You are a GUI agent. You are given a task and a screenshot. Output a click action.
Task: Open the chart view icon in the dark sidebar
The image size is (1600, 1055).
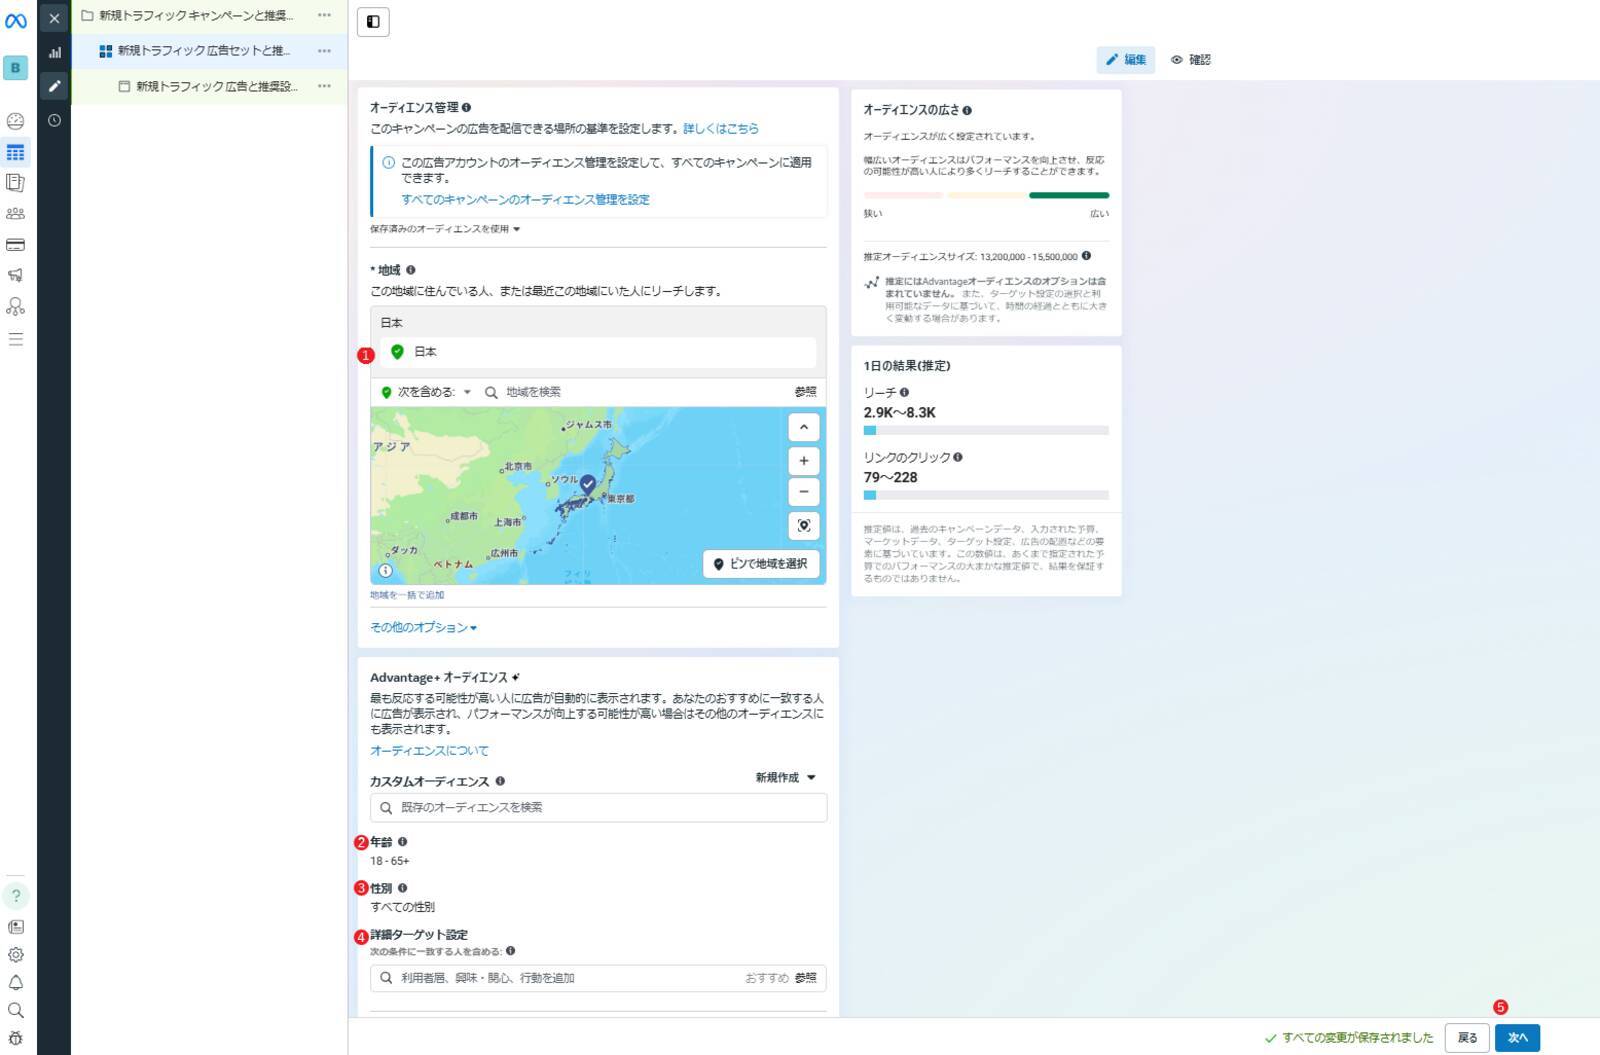(54, 53)
